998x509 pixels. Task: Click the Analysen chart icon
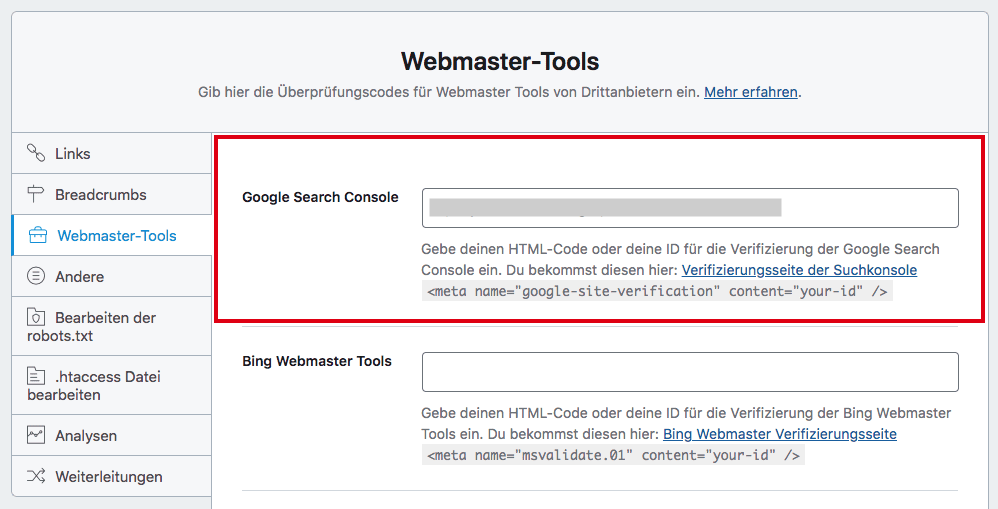[36, 435]
